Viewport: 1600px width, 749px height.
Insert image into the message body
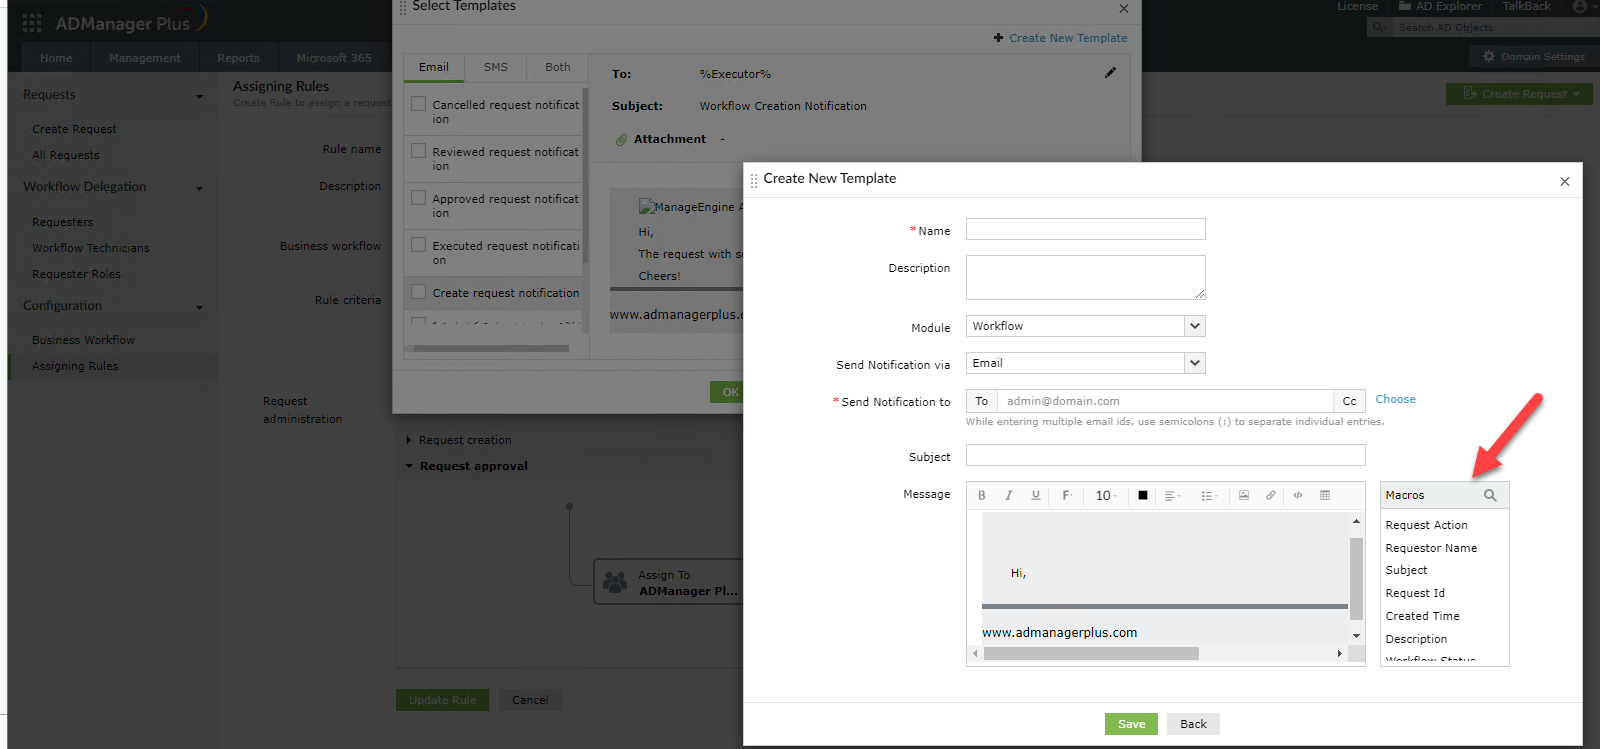click(1244, 495)
